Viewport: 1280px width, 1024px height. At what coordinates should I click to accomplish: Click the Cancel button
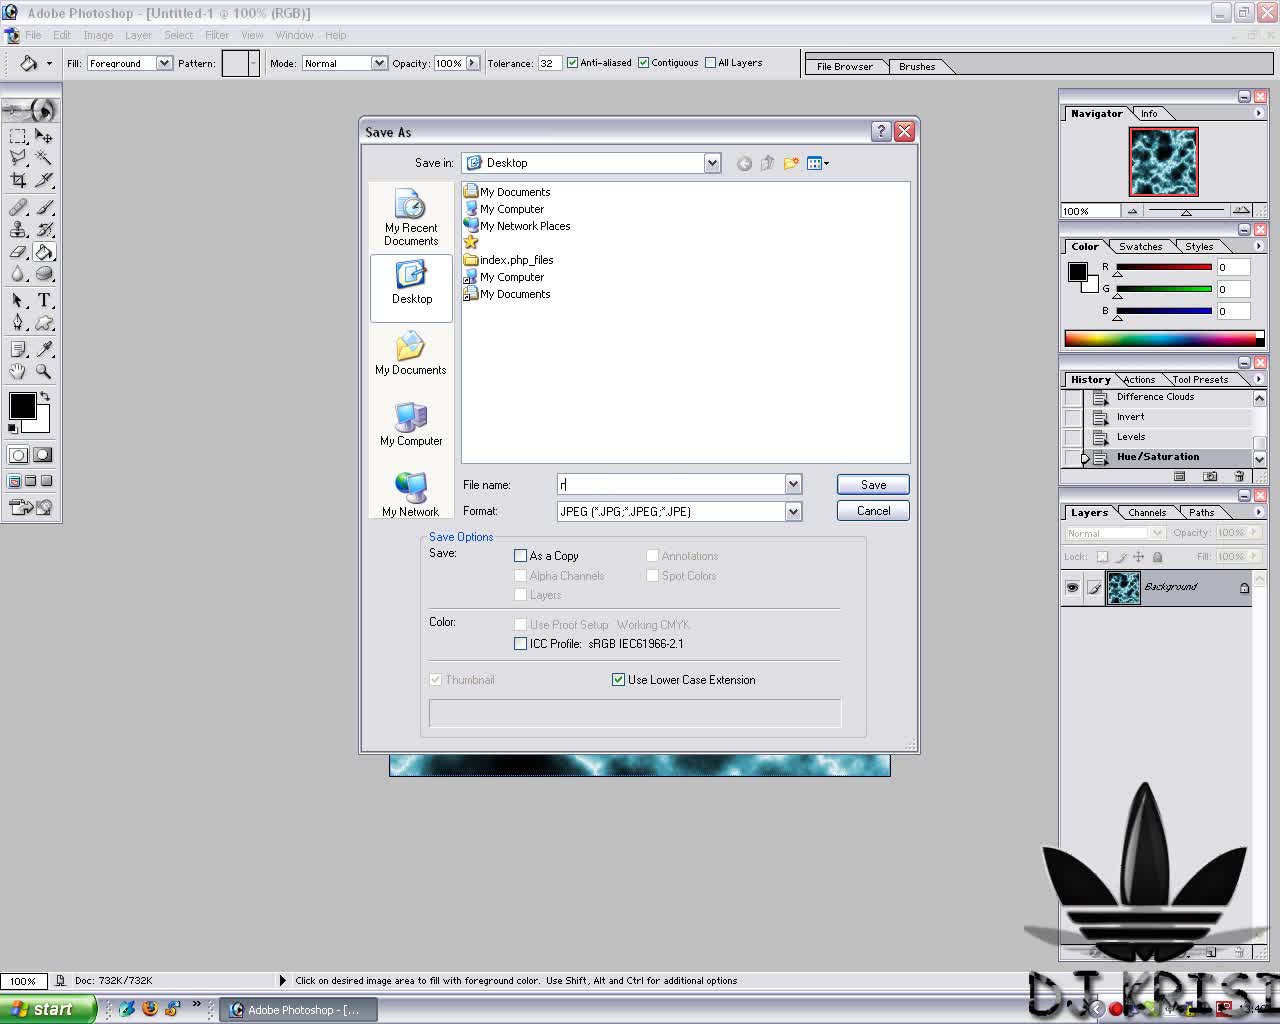click(873, 511)
